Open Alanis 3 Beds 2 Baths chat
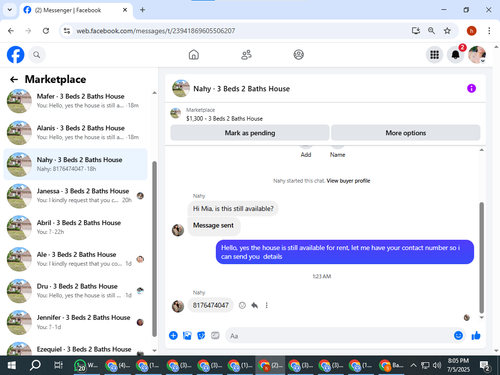 (x=75, y=132)
